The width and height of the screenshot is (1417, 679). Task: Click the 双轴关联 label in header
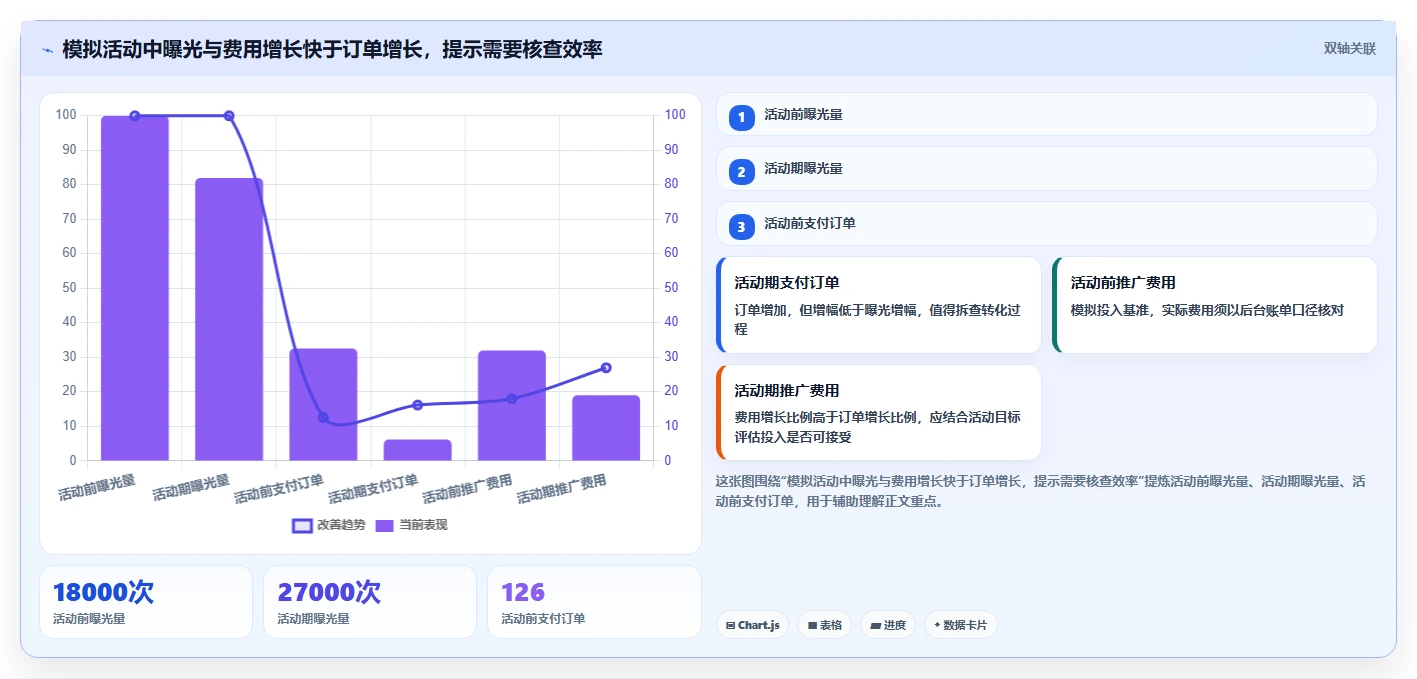coord(1350,49)
